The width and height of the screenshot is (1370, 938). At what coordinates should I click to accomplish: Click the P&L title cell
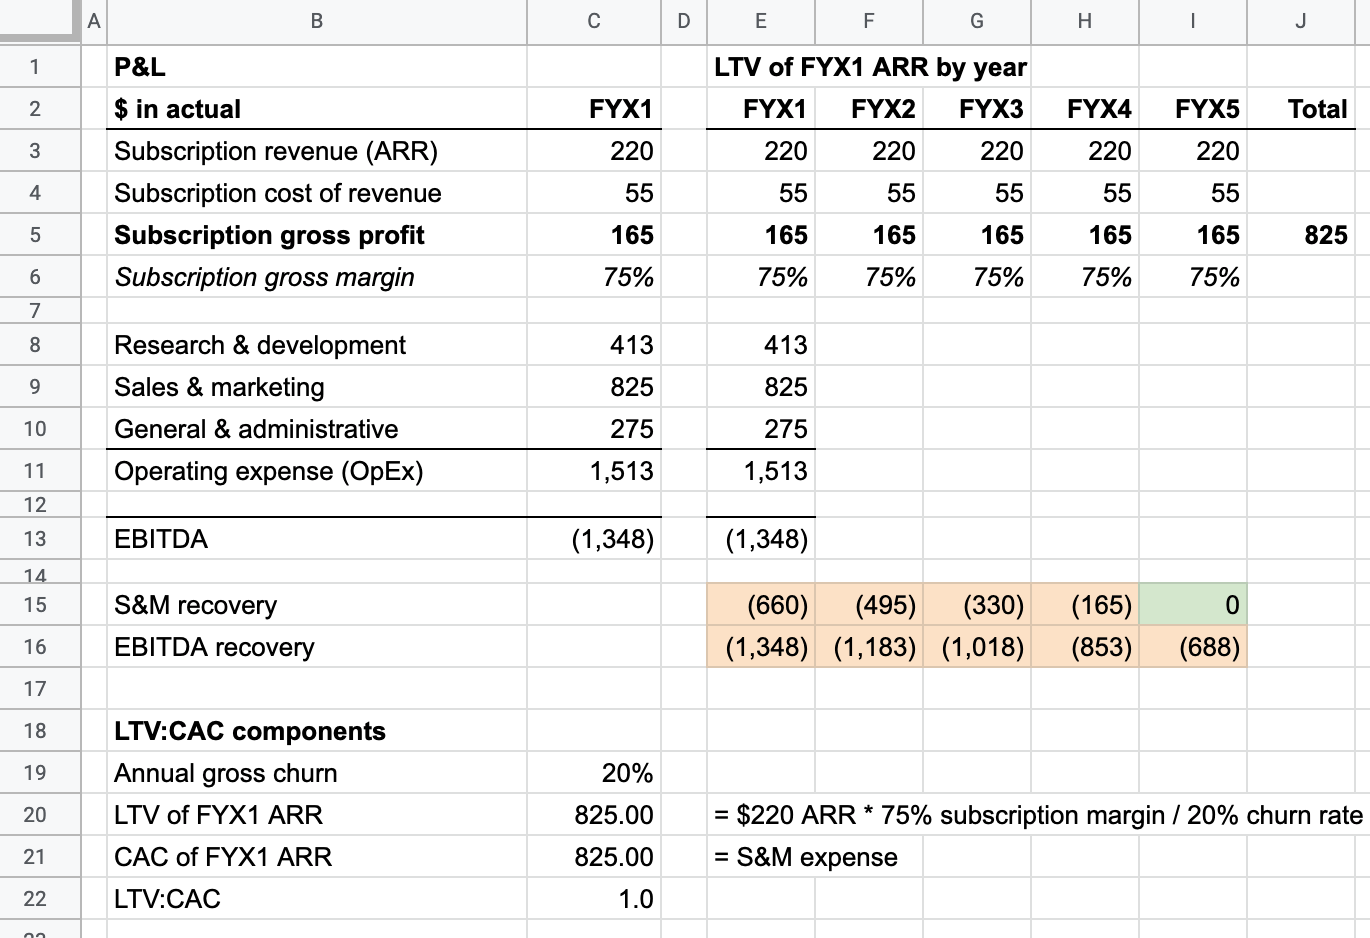click(x=316, y=67)
